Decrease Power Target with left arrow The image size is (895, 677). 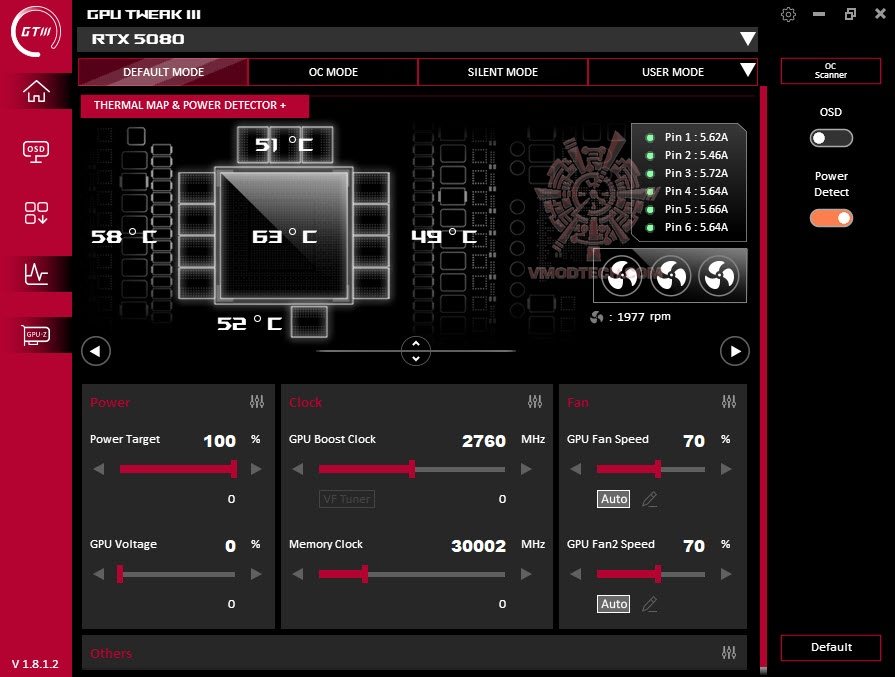point(99,469)
